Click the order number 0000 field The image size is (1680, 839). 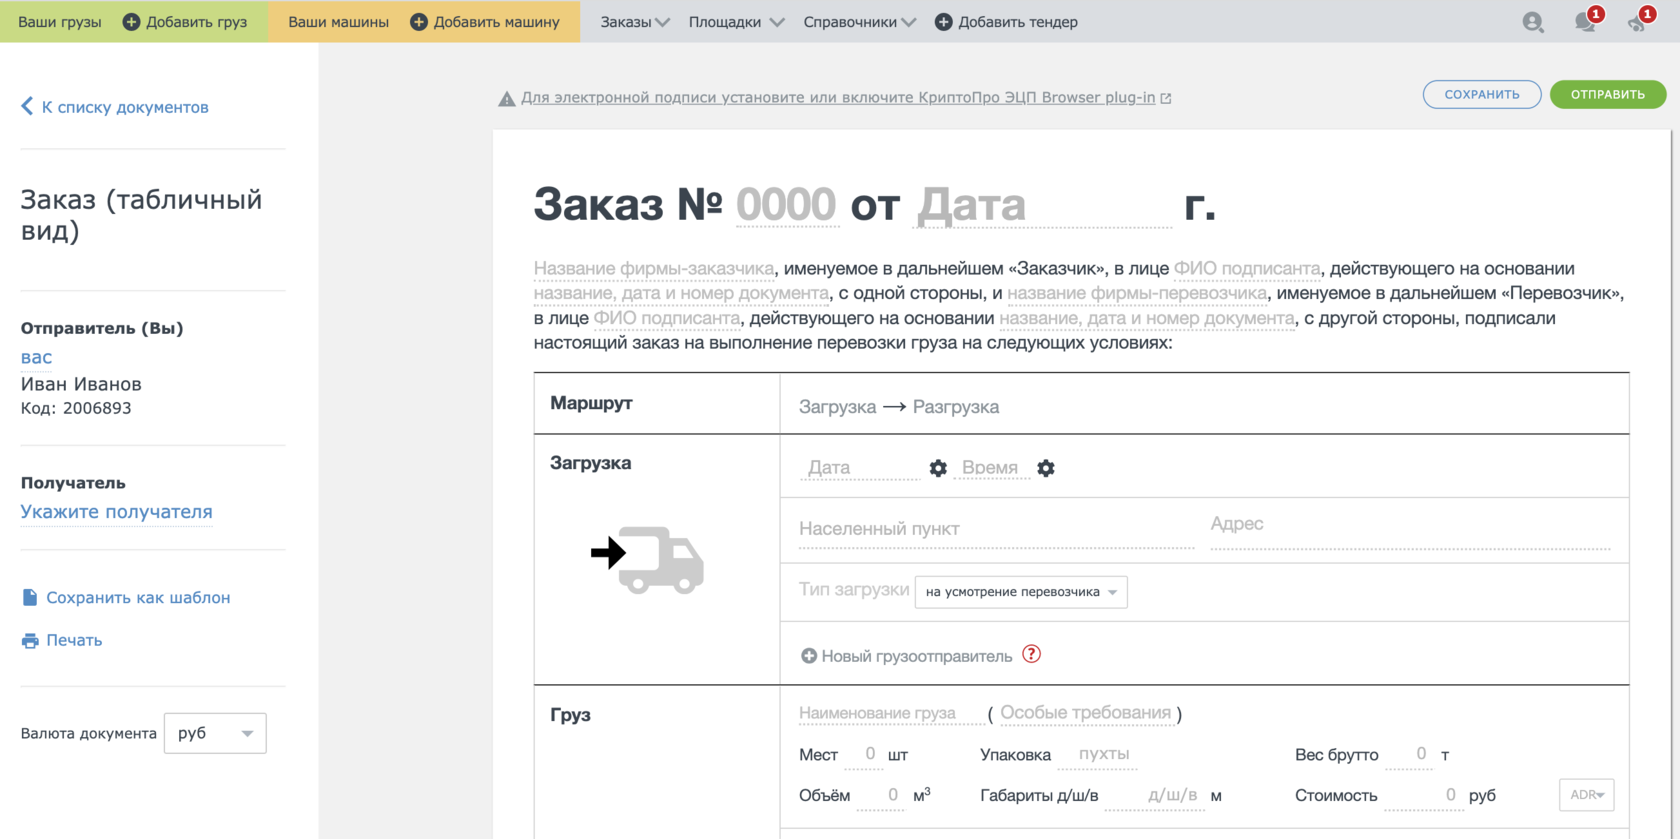point(786,205)
